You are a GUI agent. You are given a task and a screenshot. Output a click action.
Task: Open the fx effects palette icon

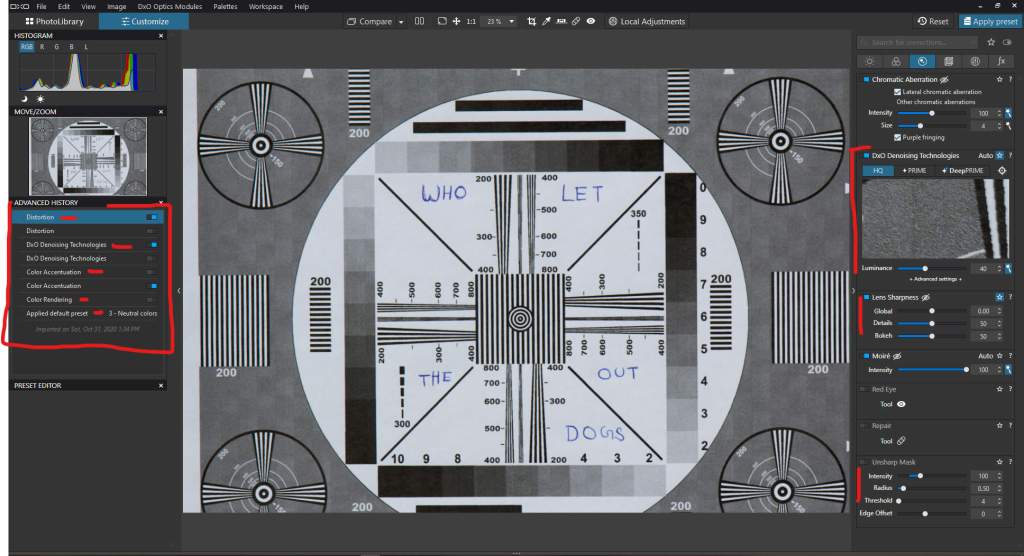1001,61
